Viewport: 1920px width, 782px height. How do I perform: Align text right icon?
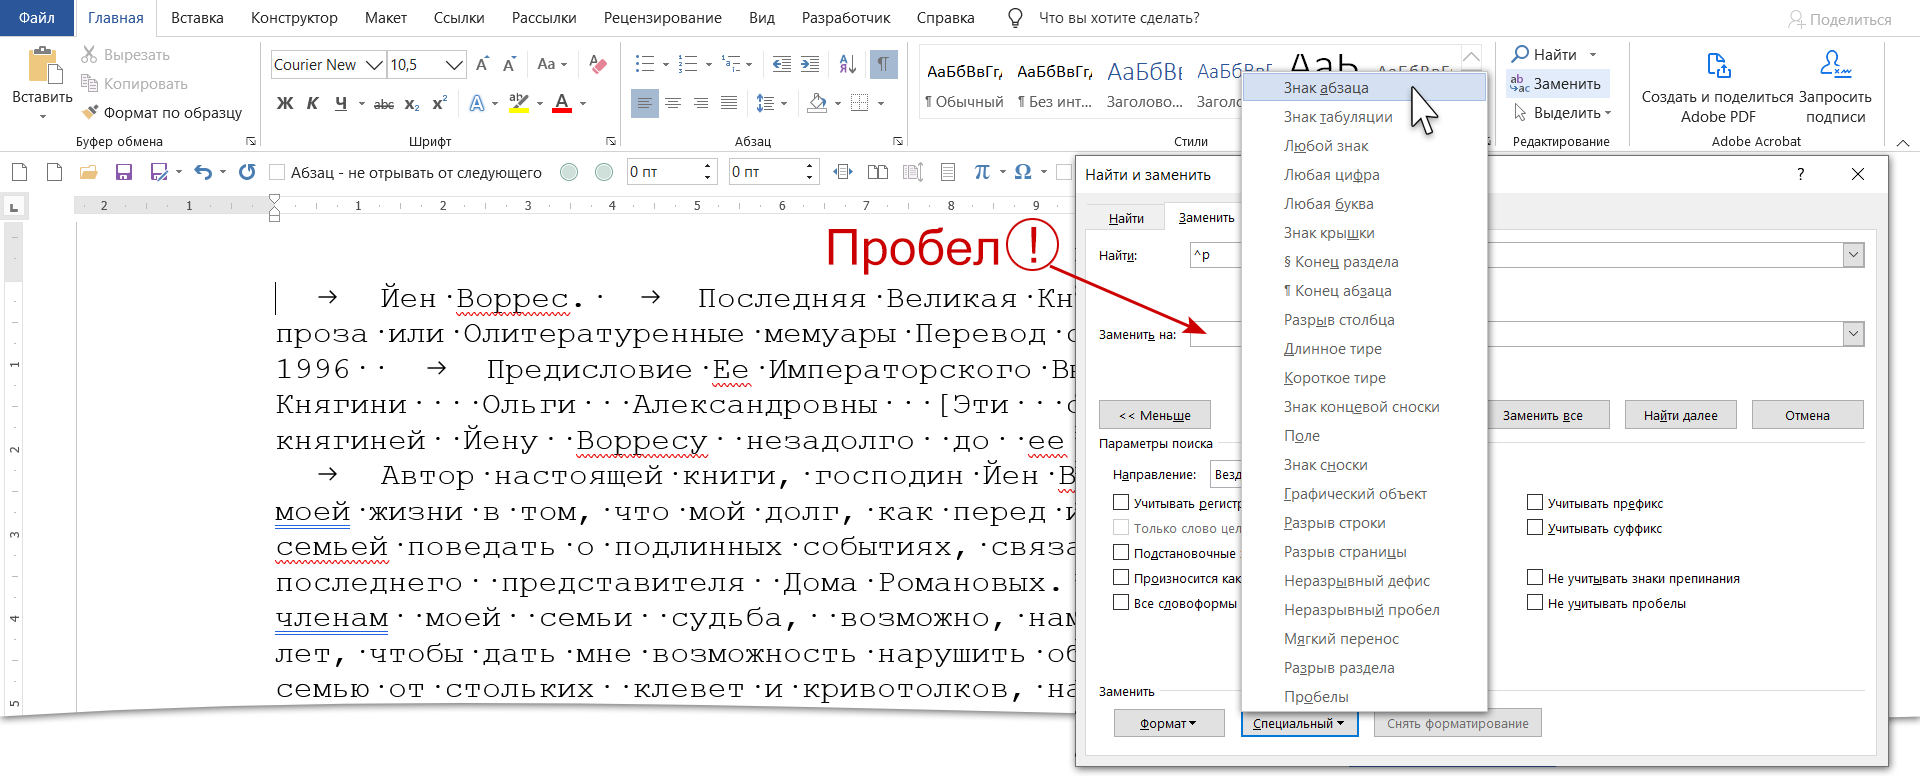coord(701,103)
